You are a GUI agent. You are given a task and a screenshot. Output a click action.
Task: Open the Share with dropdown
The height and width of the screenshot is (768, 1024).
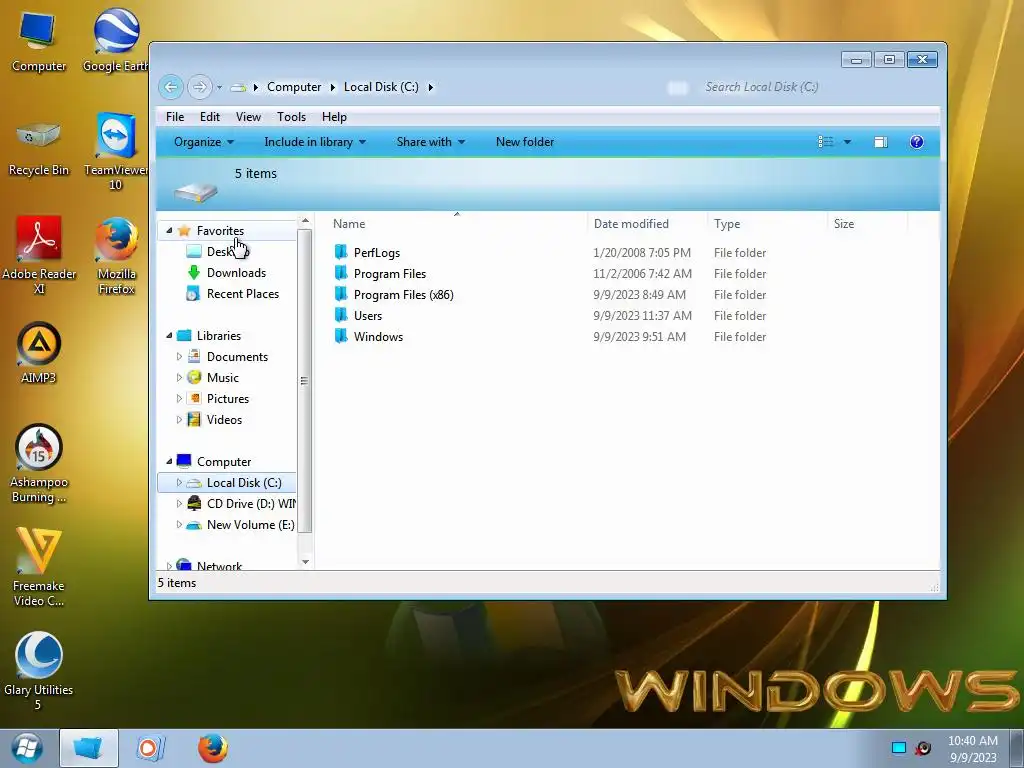[x=430, y=142]
